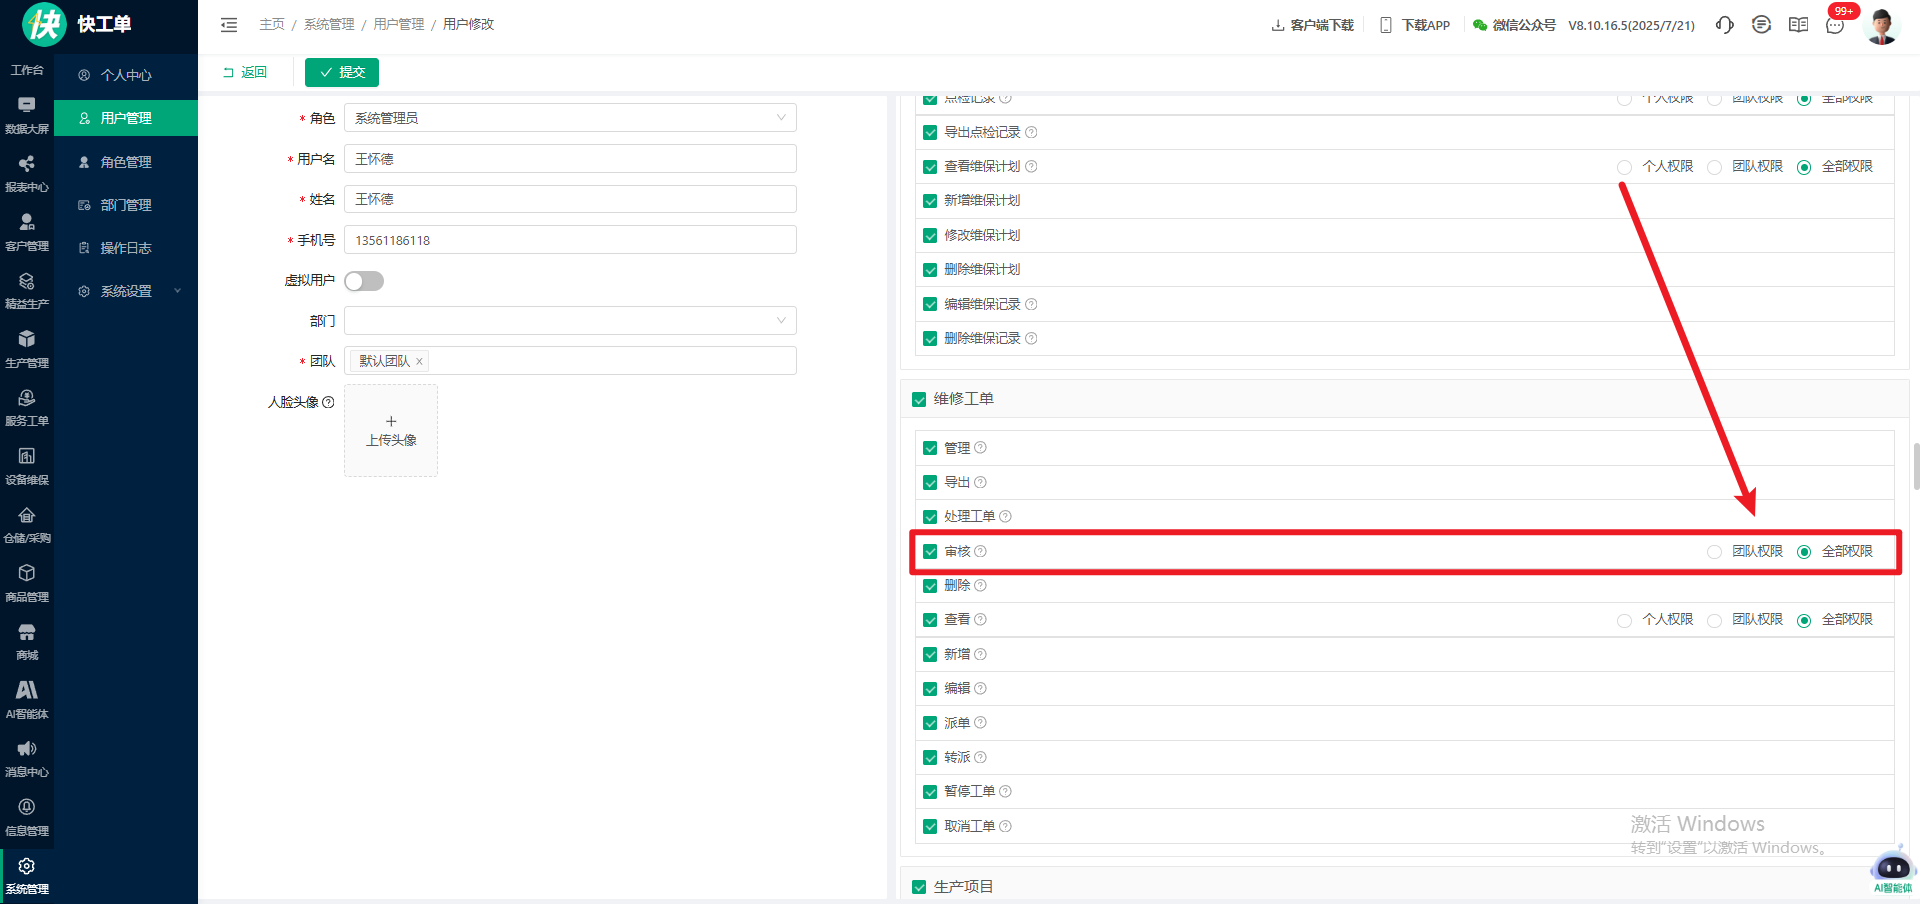Screen dimensions: 1920x904
Task: Toggle the 虚拟用户 switch
Action: (x=364, y=281)
